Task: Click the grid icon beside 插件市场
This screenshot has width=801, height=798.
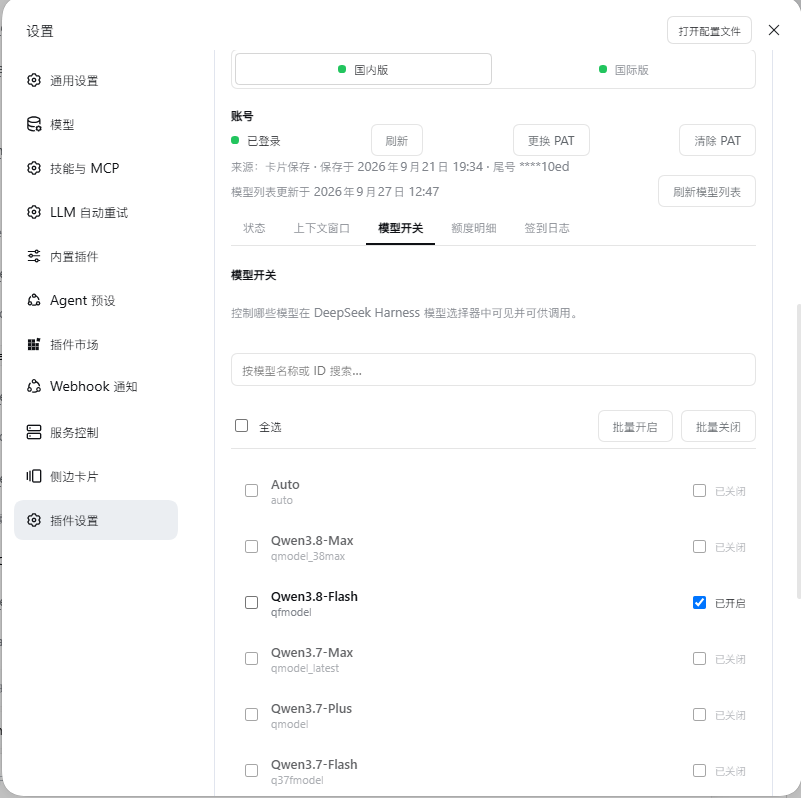Action: point(34,344)
